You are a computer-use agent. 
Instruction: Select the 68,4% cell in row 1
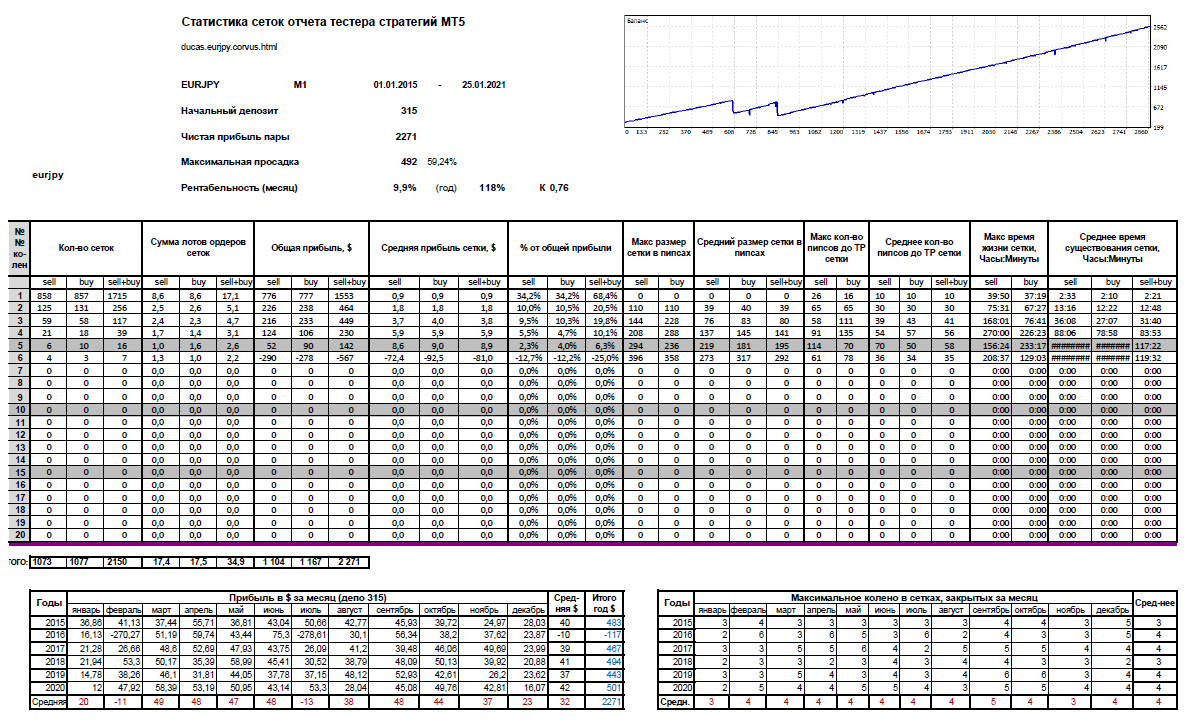(604, 296)
